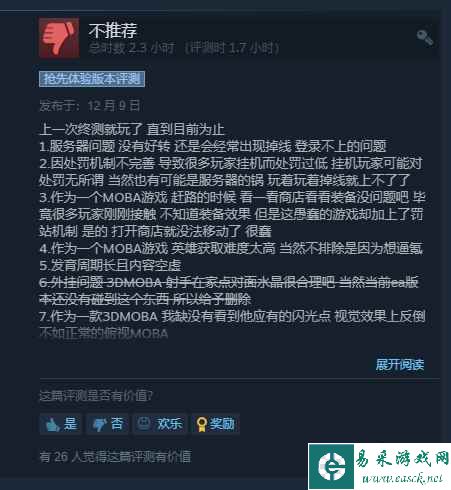
Task: Click the 不推荐 review title
Action: (x=113, y=30)
